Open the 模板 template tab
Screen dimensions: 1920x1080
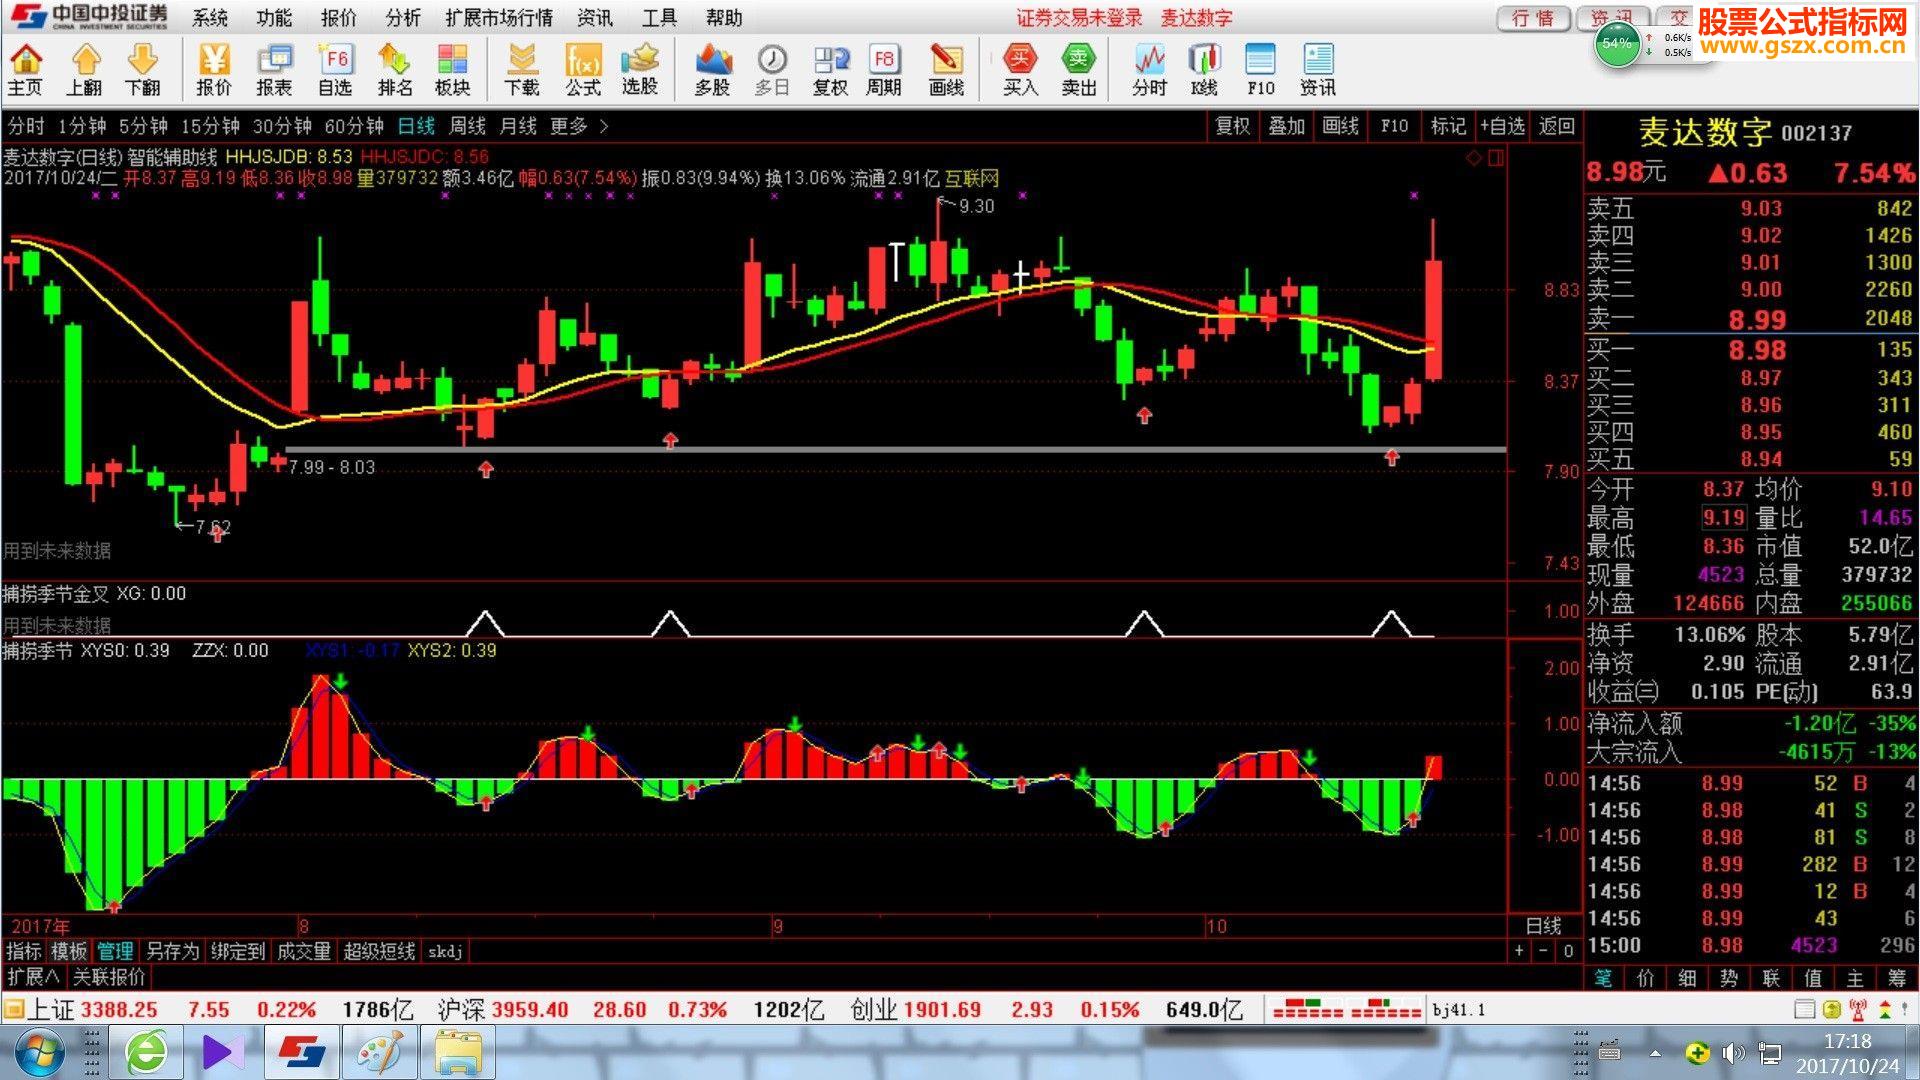pyautogui.click(x=69, y=951)
